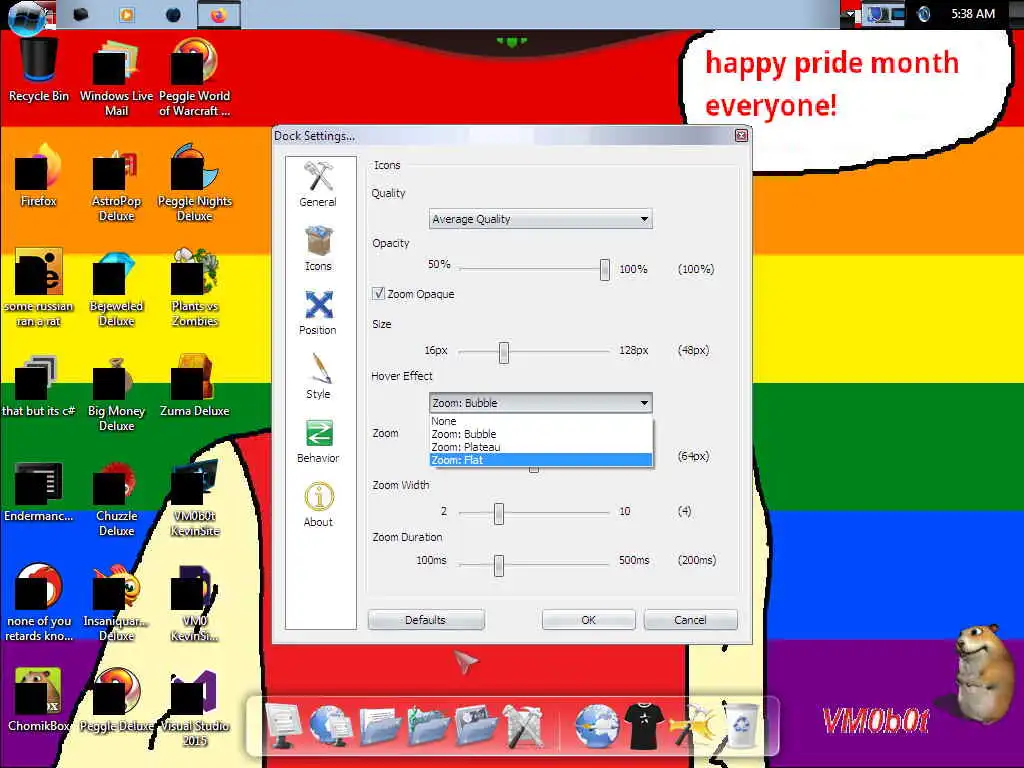Select Chuzzle Deluxe desktop icon
The height and width of the screenshot is (768, 1024).
[x=116, y=499]
